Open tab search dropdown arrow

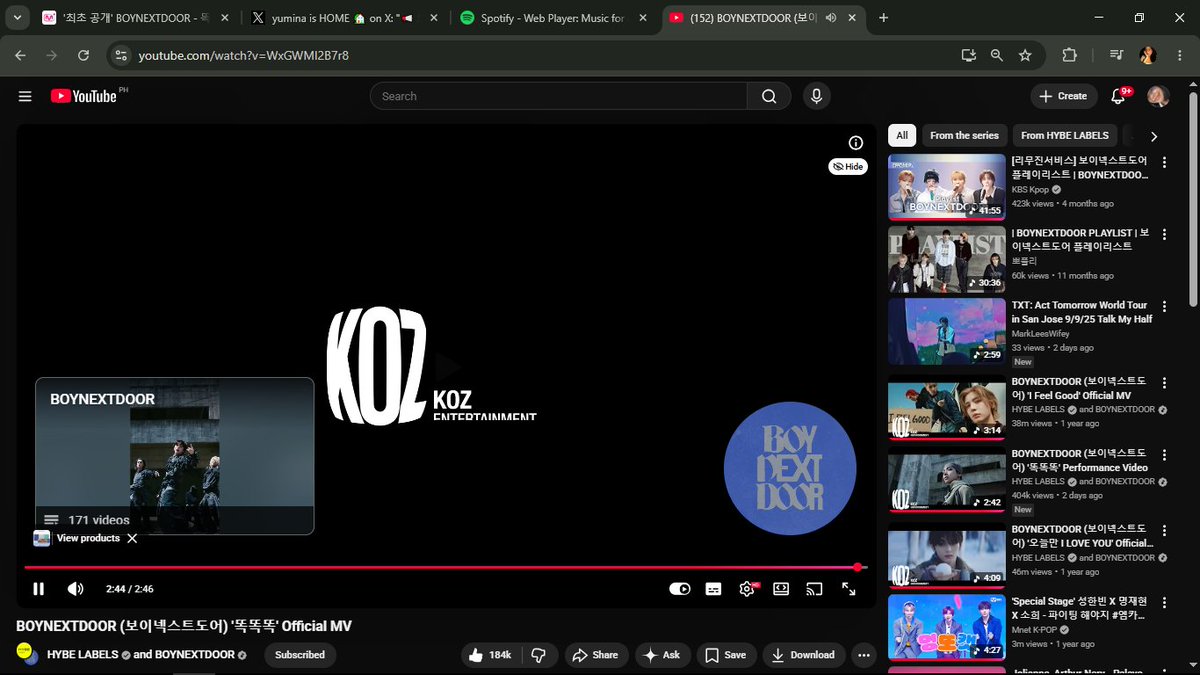pos(17,18)
